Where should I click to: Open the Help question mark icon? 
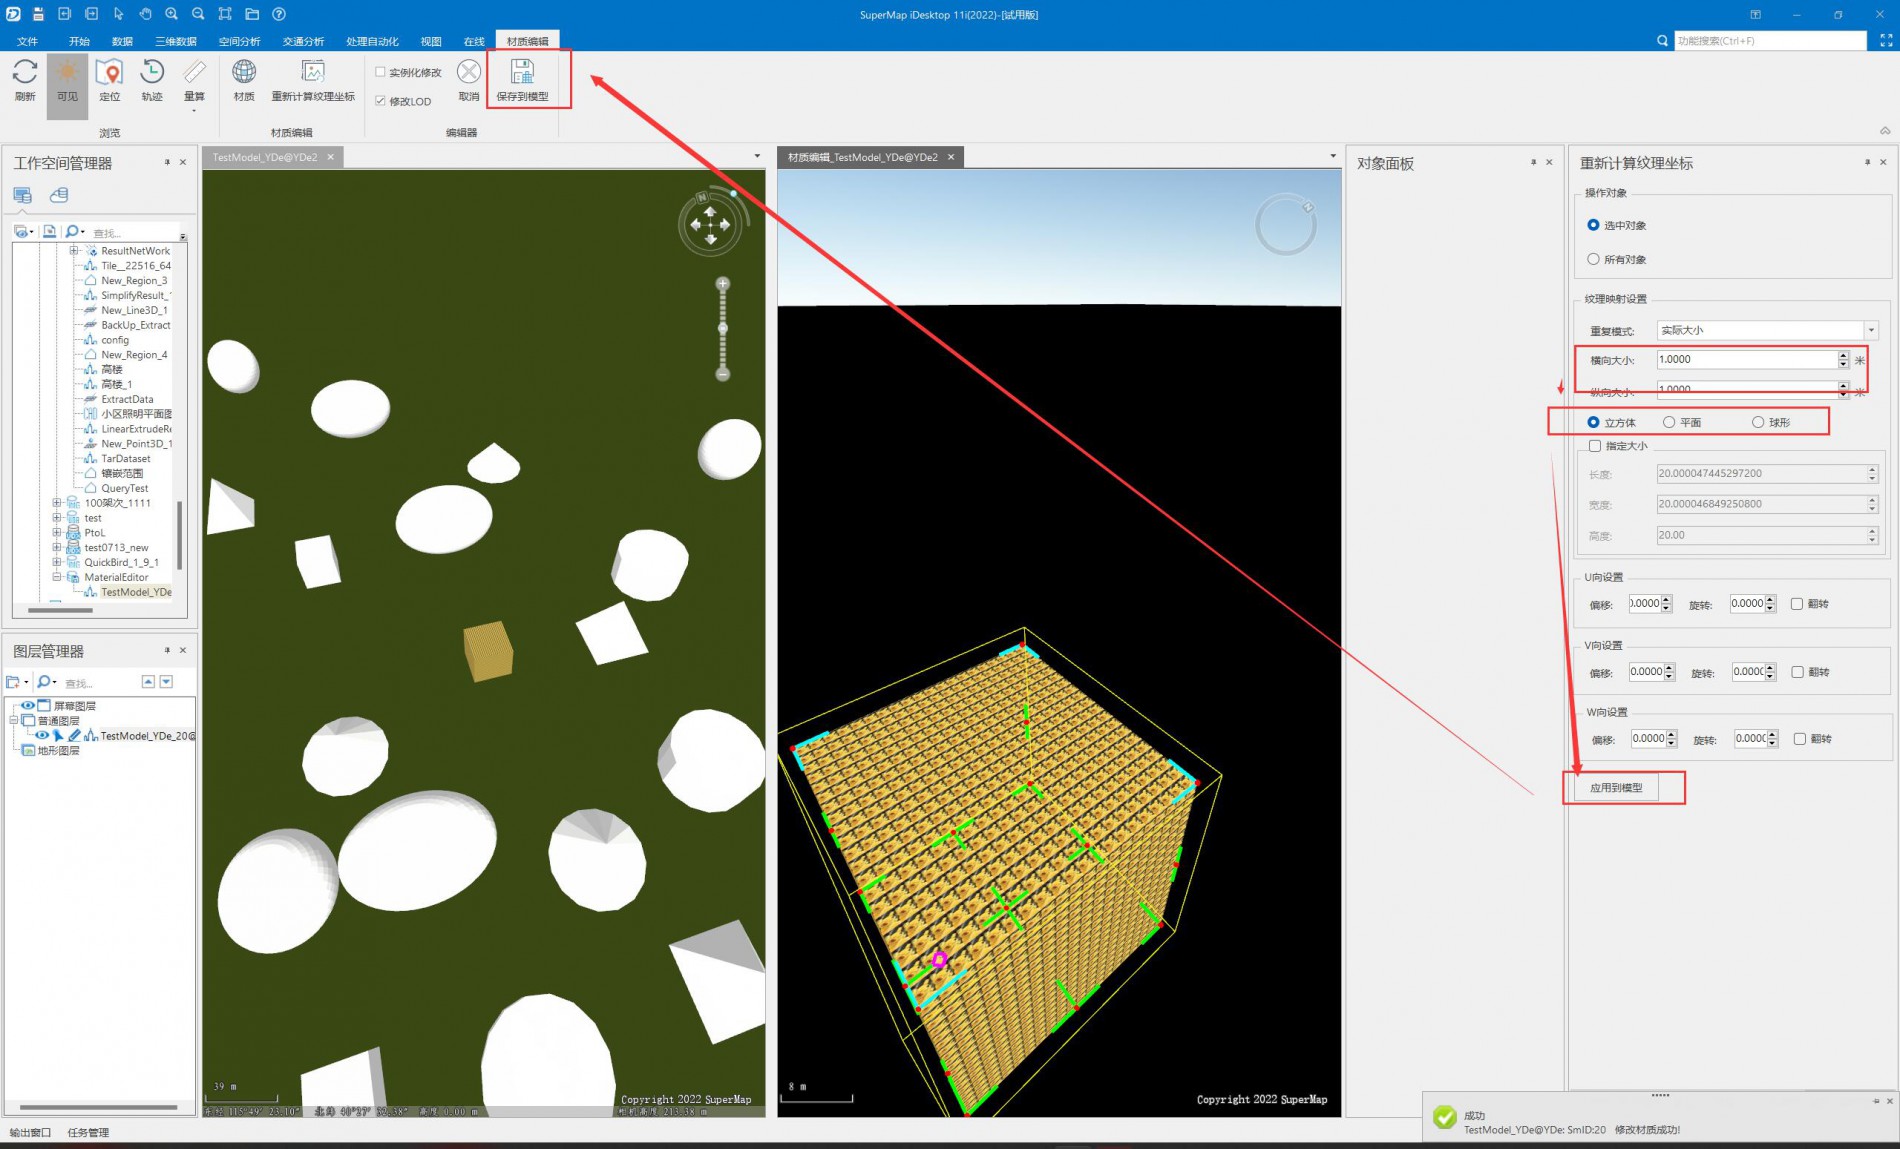(279, 14)
